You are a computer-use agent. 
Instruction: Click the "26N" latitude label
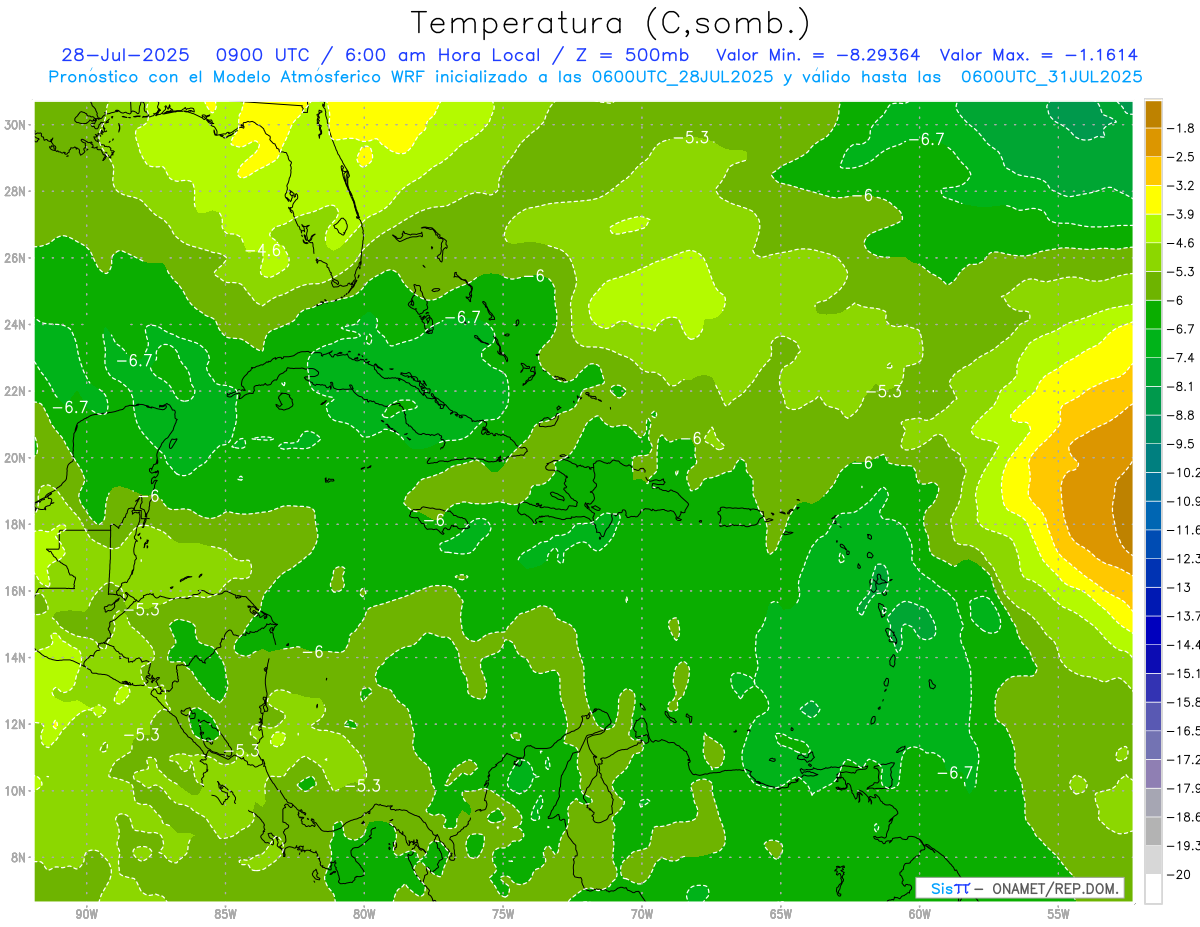click(16, 257)
